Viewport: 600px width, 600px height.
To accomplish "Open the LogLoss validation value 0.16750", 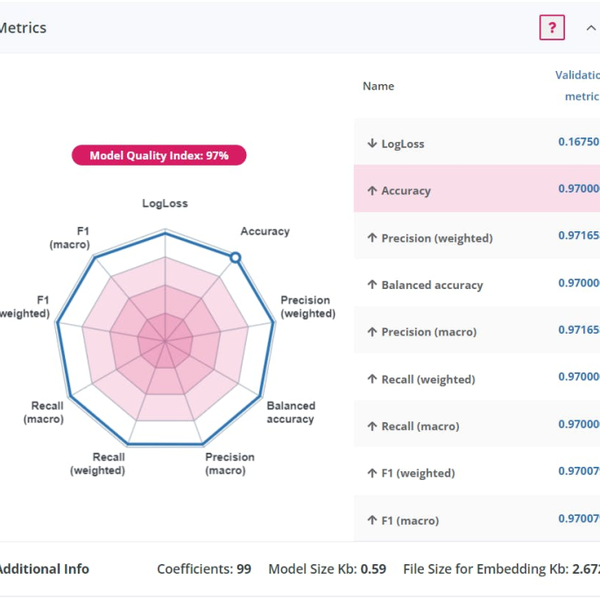I will pos(578,143).
